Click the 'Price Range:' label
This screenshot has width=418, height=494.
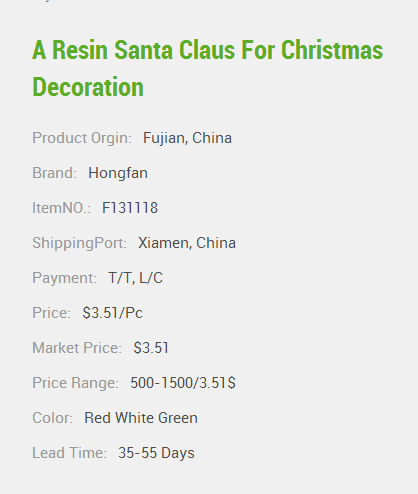76,383
